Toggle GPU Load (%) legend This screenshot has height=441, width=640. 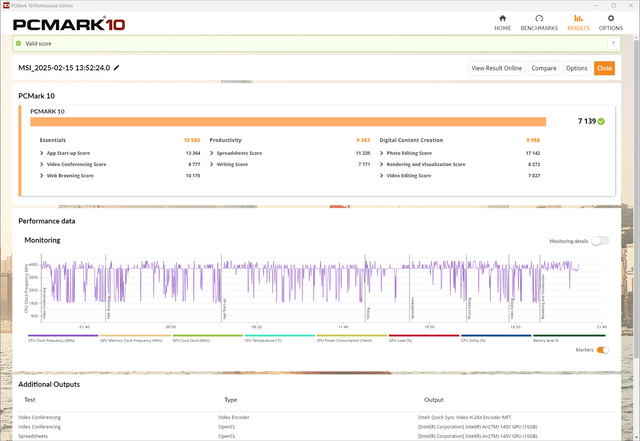424,339
